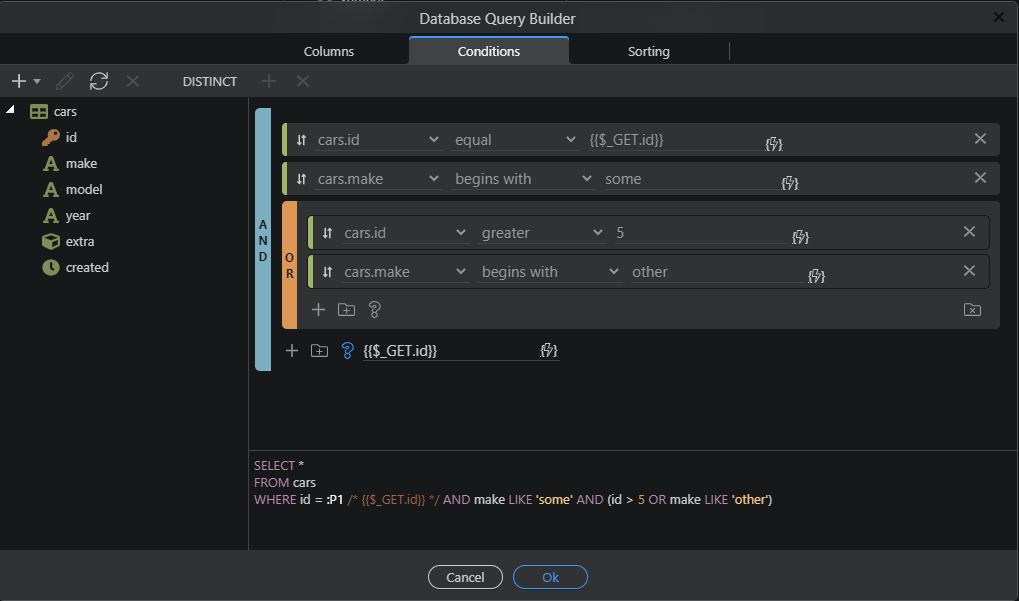Image resolution: width=1019 pixels, height=601 pixels.
Task: Add a new condition in the AND group
Action: 292,351
